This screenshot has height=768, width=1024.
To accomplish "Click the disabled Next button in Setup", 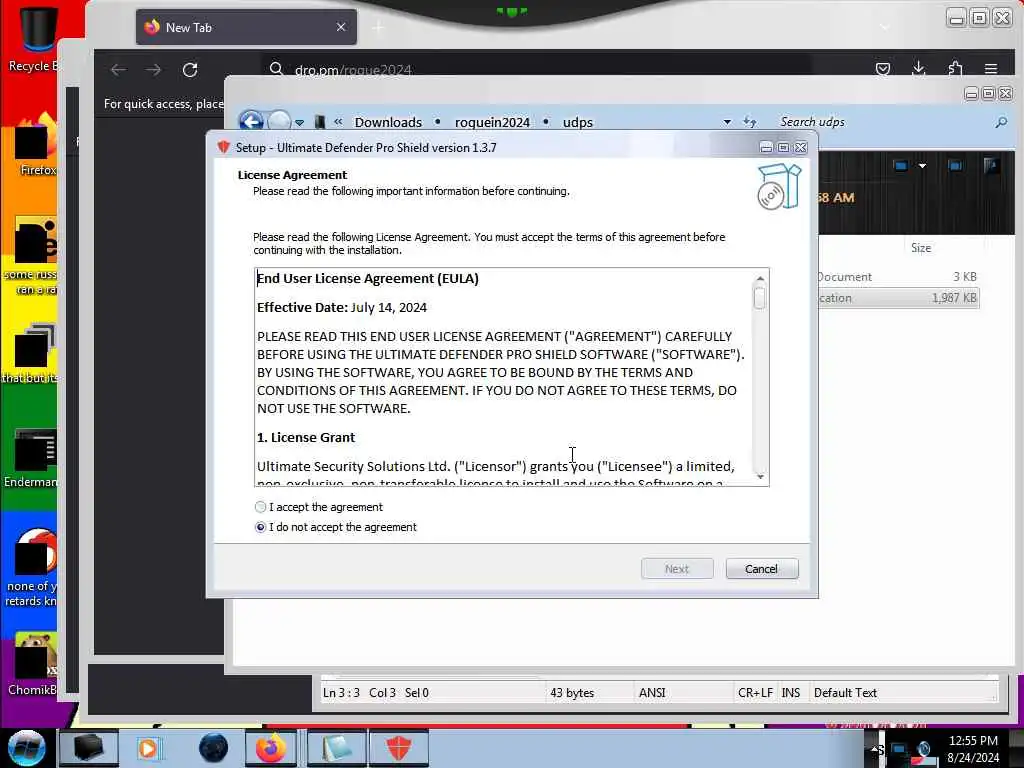I will [x=677, y=569].
